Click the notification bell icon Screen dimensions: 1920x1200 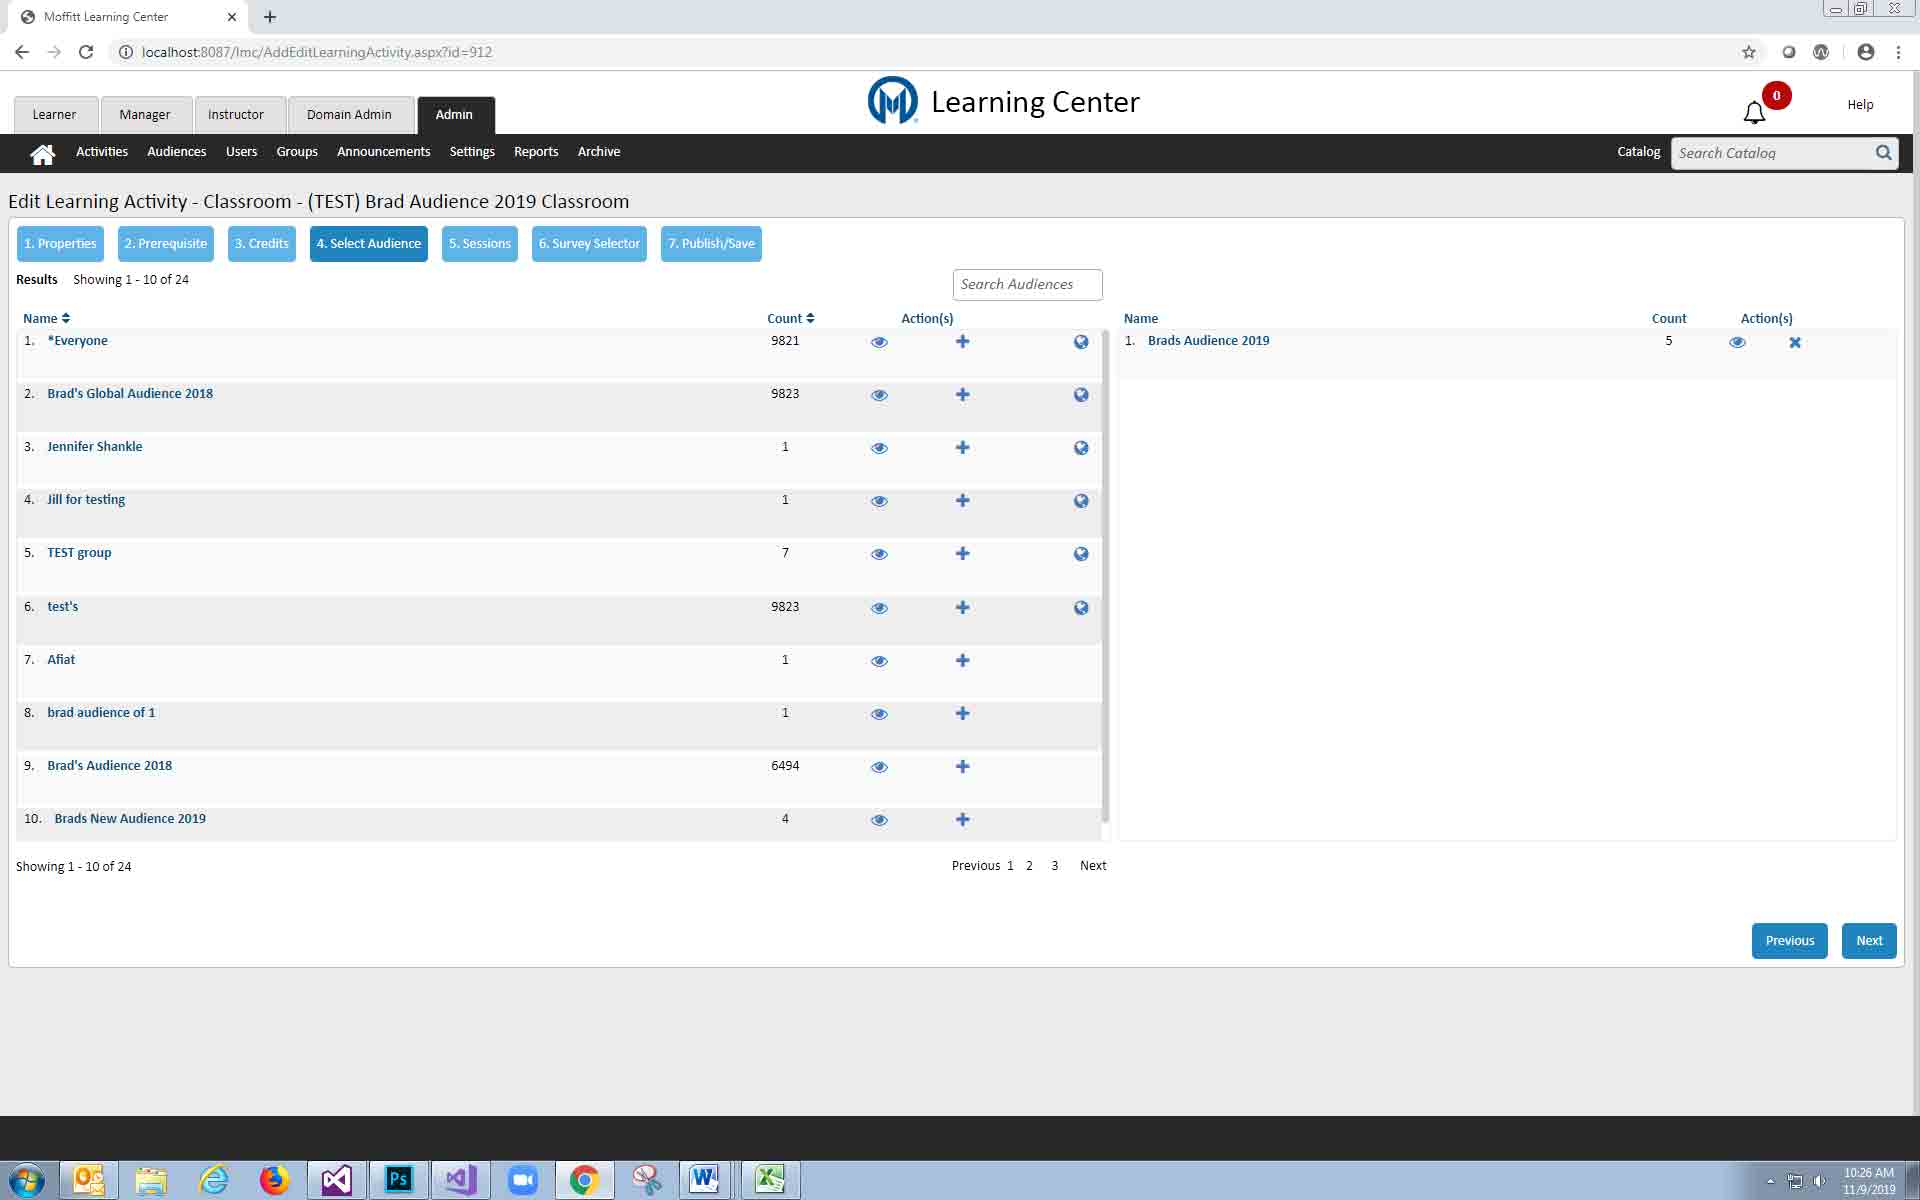pyautogui.click(x=1754, y=113)
